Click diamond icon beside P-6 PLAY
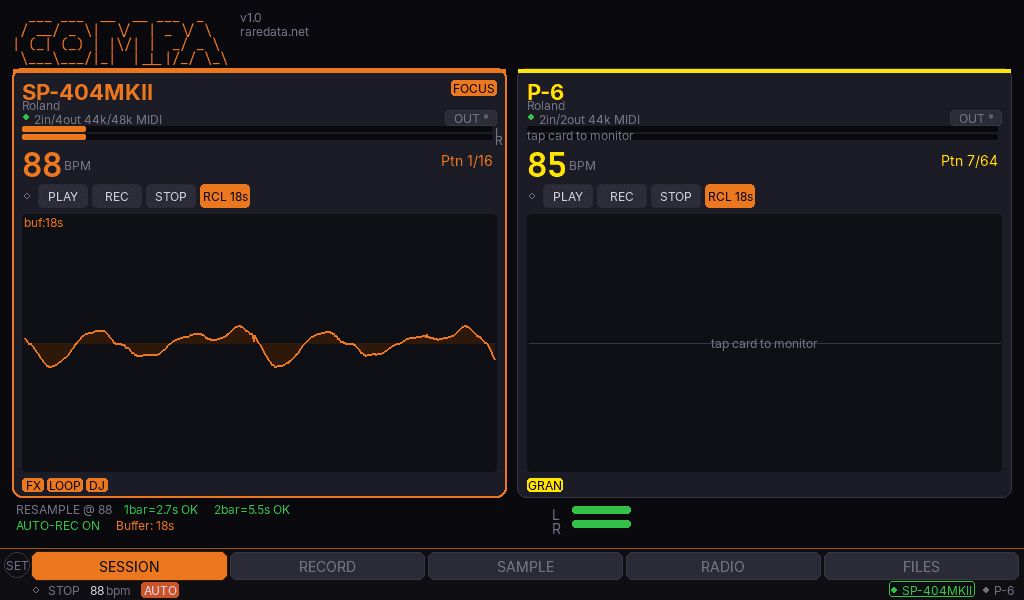The width and height of the screenshot is (1024, 600). 532,196
